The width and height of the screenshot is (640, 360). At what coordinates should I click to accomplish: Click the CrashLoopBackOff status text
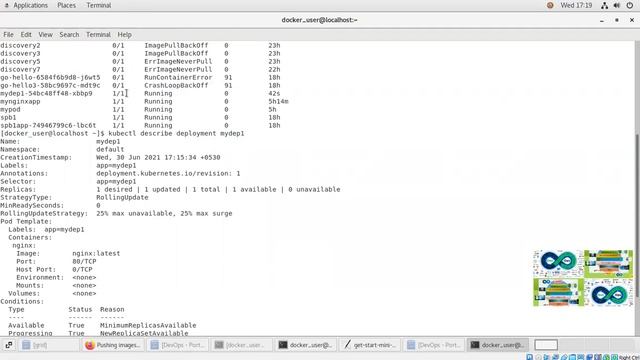[x=176, y=85]
